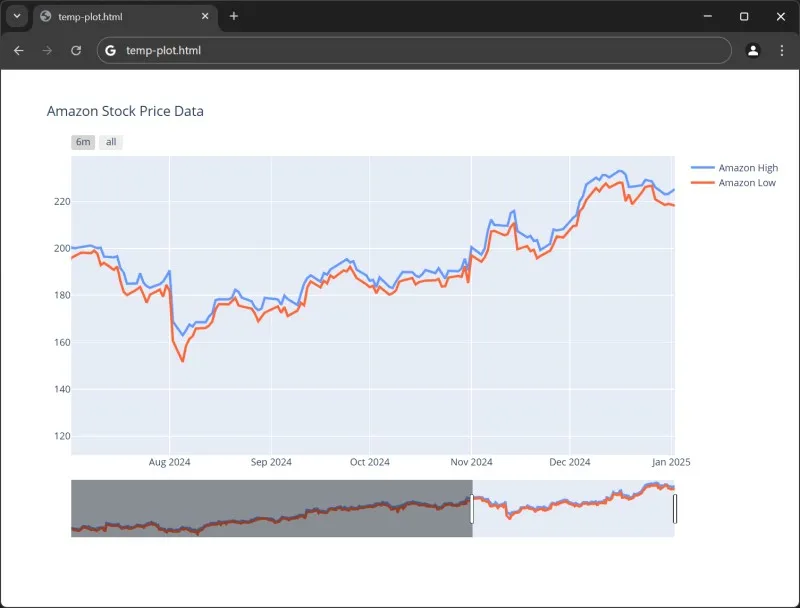The width and height of the screenshot is (800, 608).
Task: Reload the temp-plot.html page
Action: (76, 50)
